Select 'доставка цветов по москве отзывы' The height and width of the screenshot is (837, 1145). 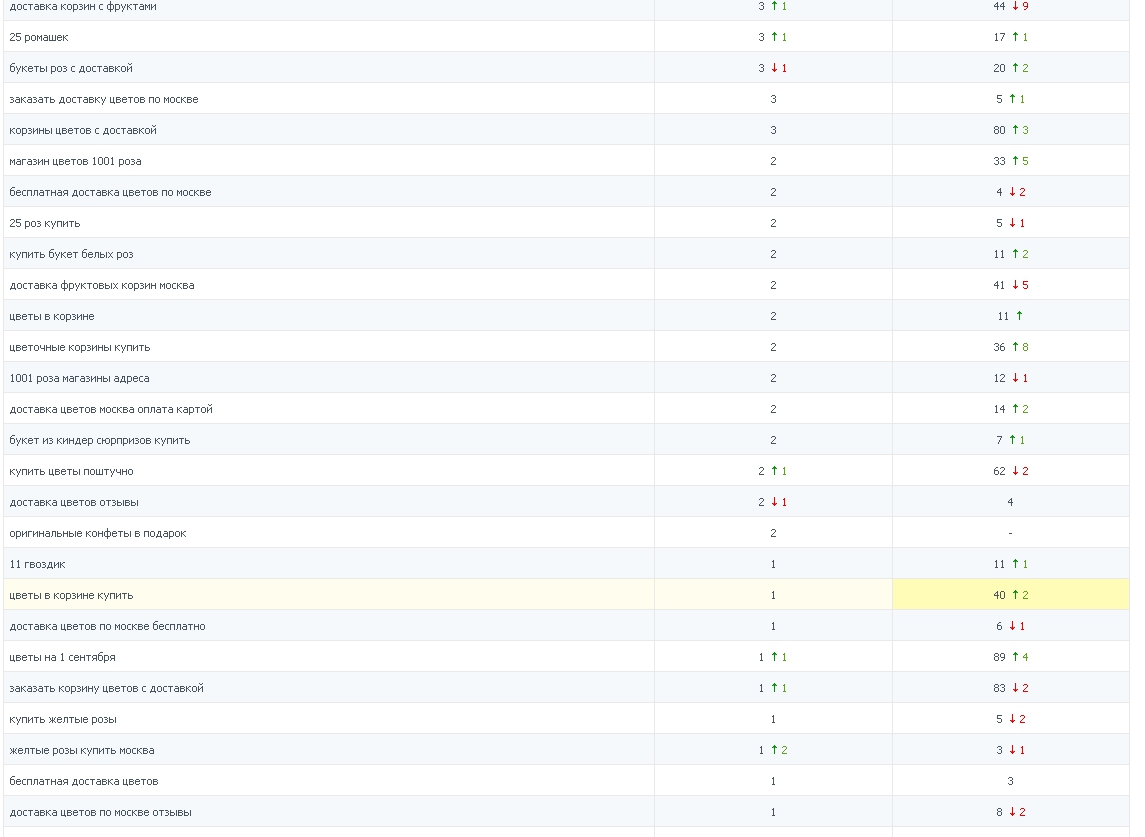click(100, 813)
